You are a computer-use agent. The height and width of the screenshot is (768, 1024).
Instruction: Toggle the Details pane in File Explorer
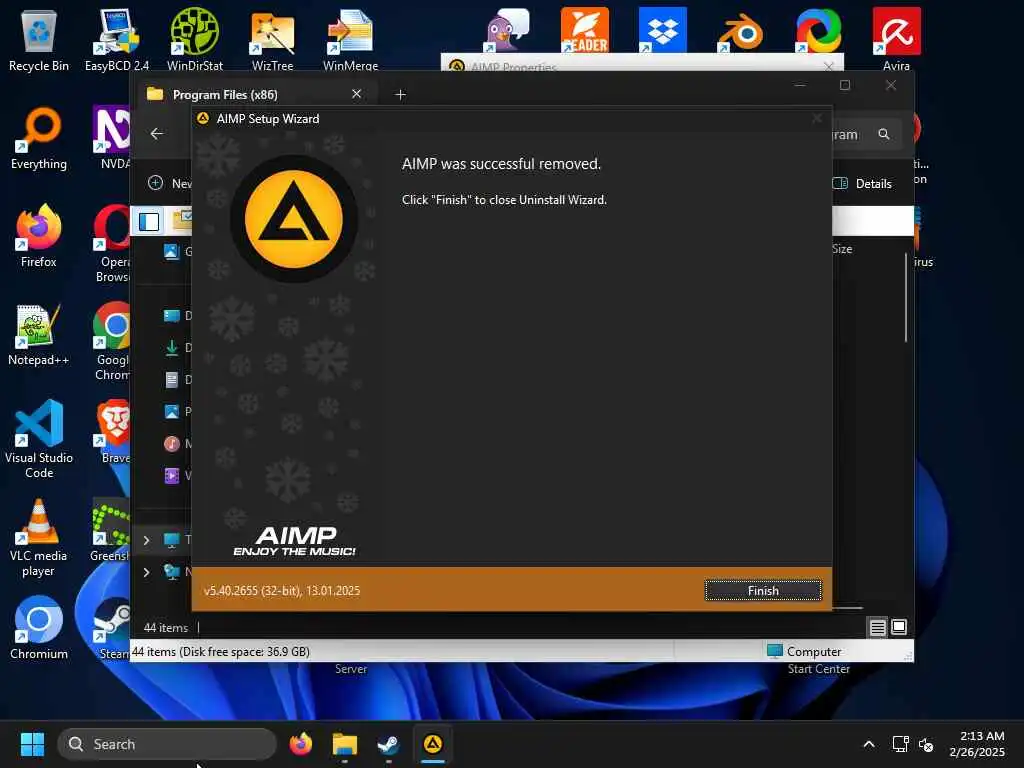pyautogui.click(x=862, y=184)
